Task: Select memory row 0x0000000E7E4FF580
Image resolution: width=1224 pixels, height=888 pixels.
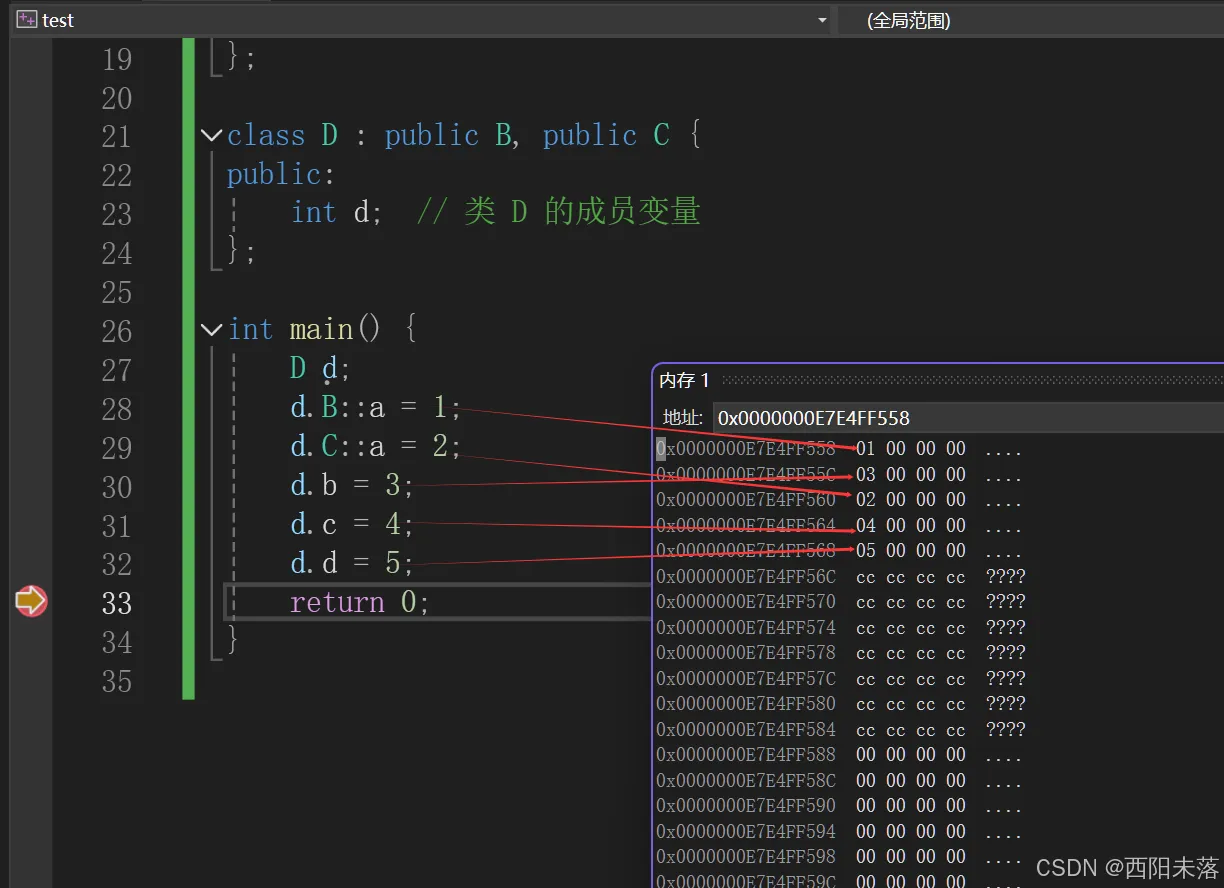Action: (841, 704)
